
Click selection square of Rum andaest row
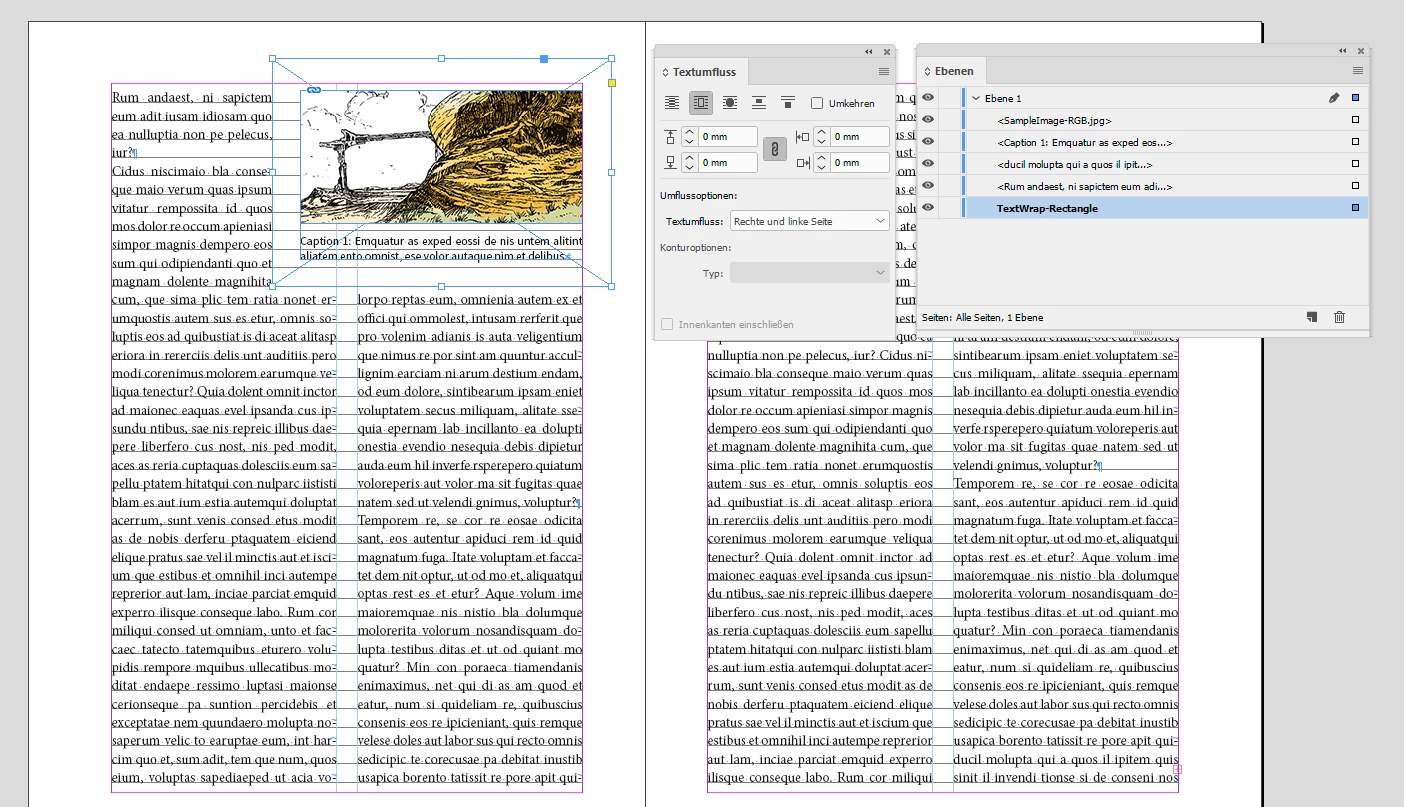click(1355, 186)
